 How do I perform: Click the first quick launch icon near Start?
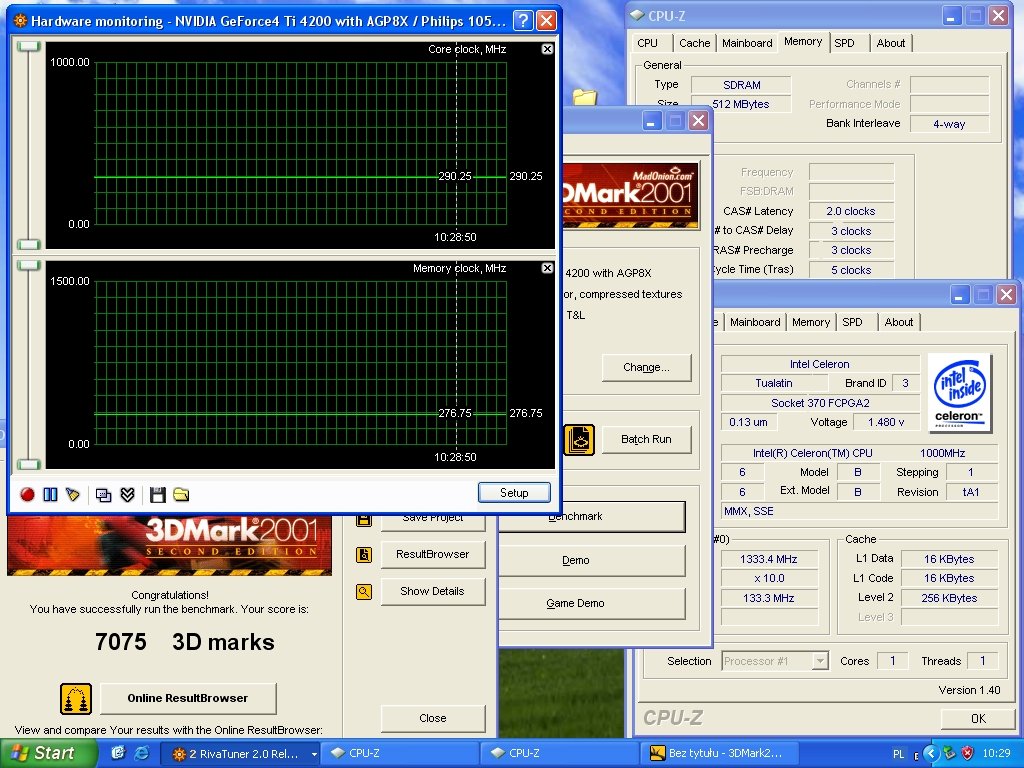coord(118,753)
